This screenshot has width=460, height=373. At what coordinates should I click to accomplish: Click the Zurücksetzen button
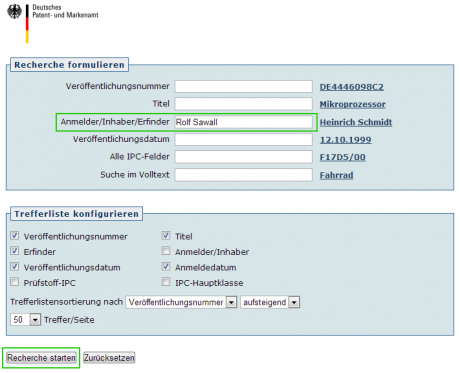(x=109, y=358)
